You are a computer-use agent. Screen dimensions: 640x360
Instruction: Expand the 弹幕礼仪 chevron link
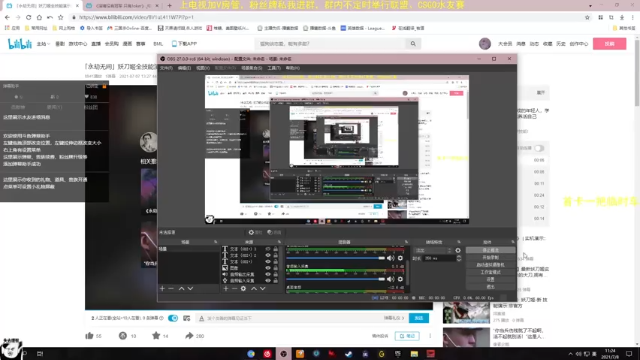pyautogui.click(x=394, y=318)
